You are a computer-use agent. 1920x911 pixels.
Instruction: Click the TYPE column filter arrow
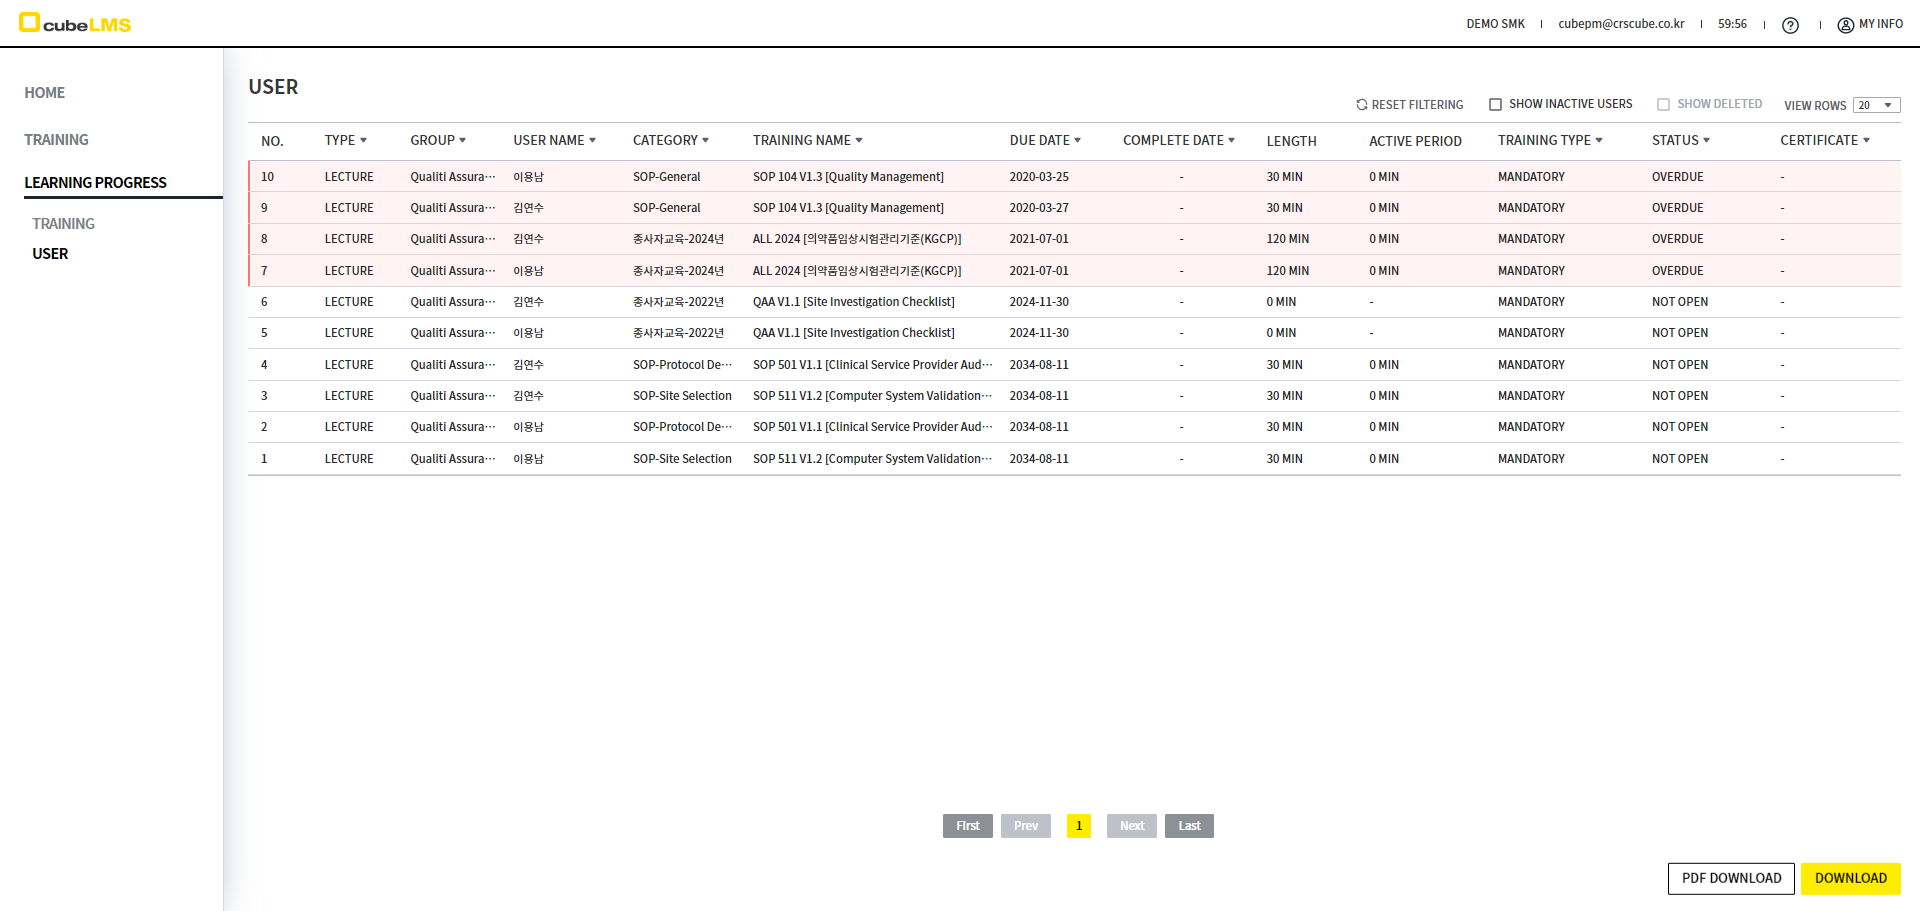point(363,141)
